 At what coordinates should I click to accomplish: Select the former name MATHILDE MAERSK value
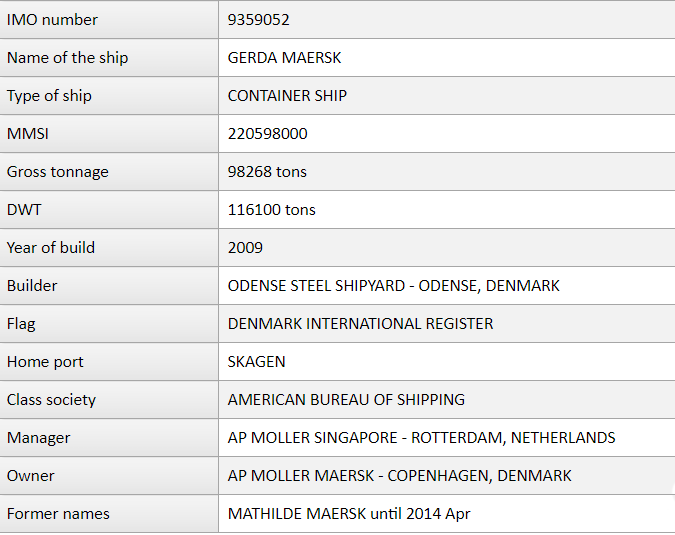(x=348, y=514)
